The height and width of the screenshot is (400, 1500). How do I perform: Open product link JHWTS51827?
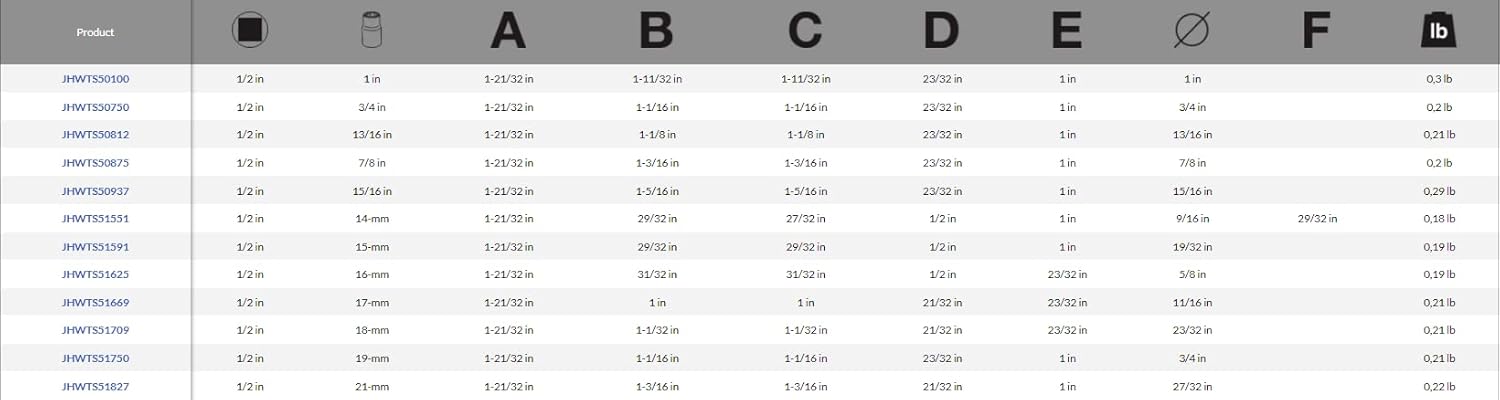(x=95, y=386)
